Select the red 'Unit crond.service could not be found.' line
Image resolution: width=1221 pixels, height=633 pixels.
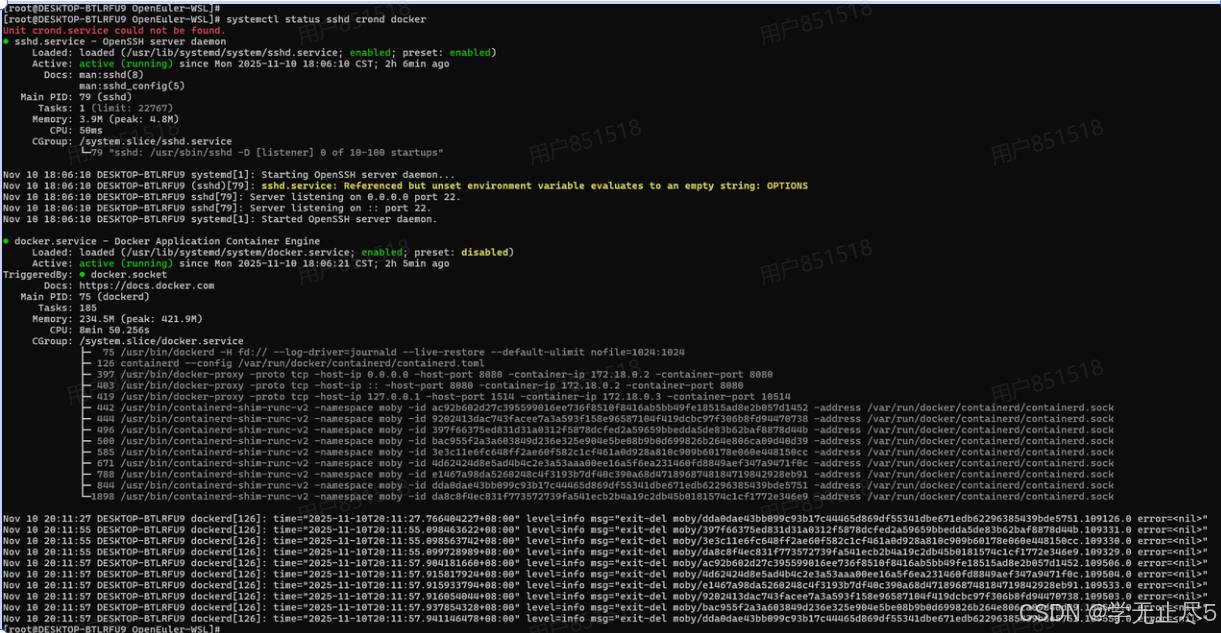(114, 31)
